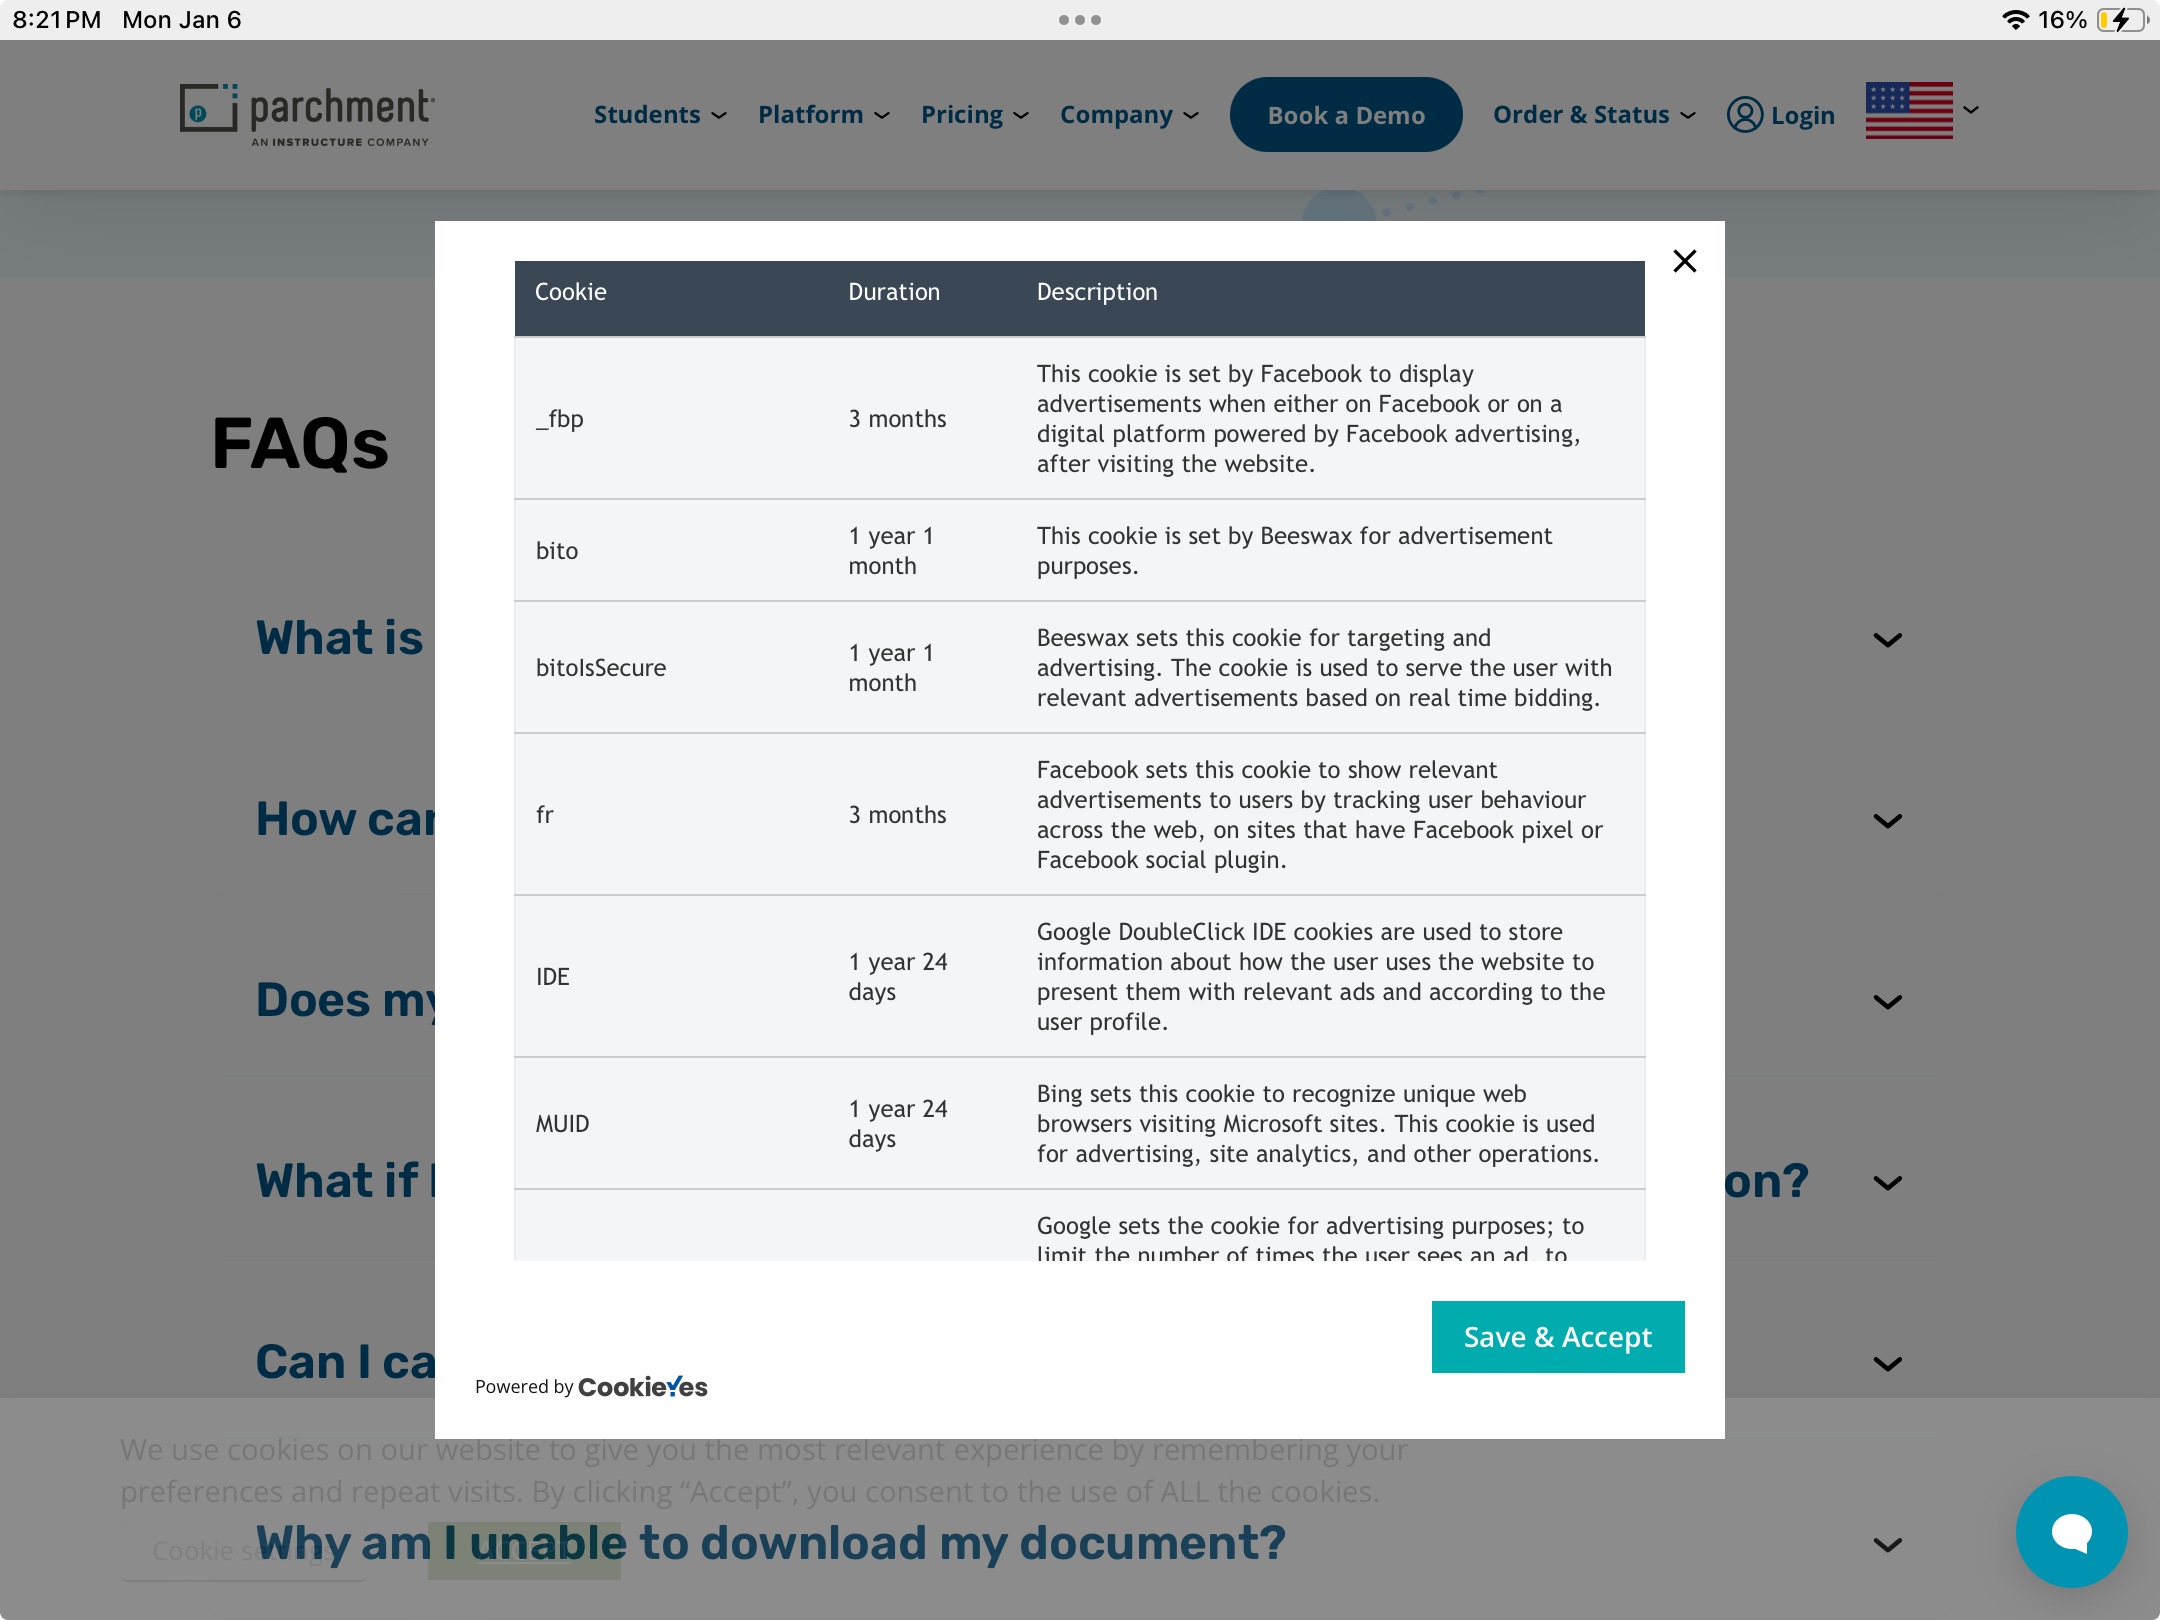Tap the Wi-Fi status icon
The height and width of the screenshot is (1620, 2160).
[2015, 20]
